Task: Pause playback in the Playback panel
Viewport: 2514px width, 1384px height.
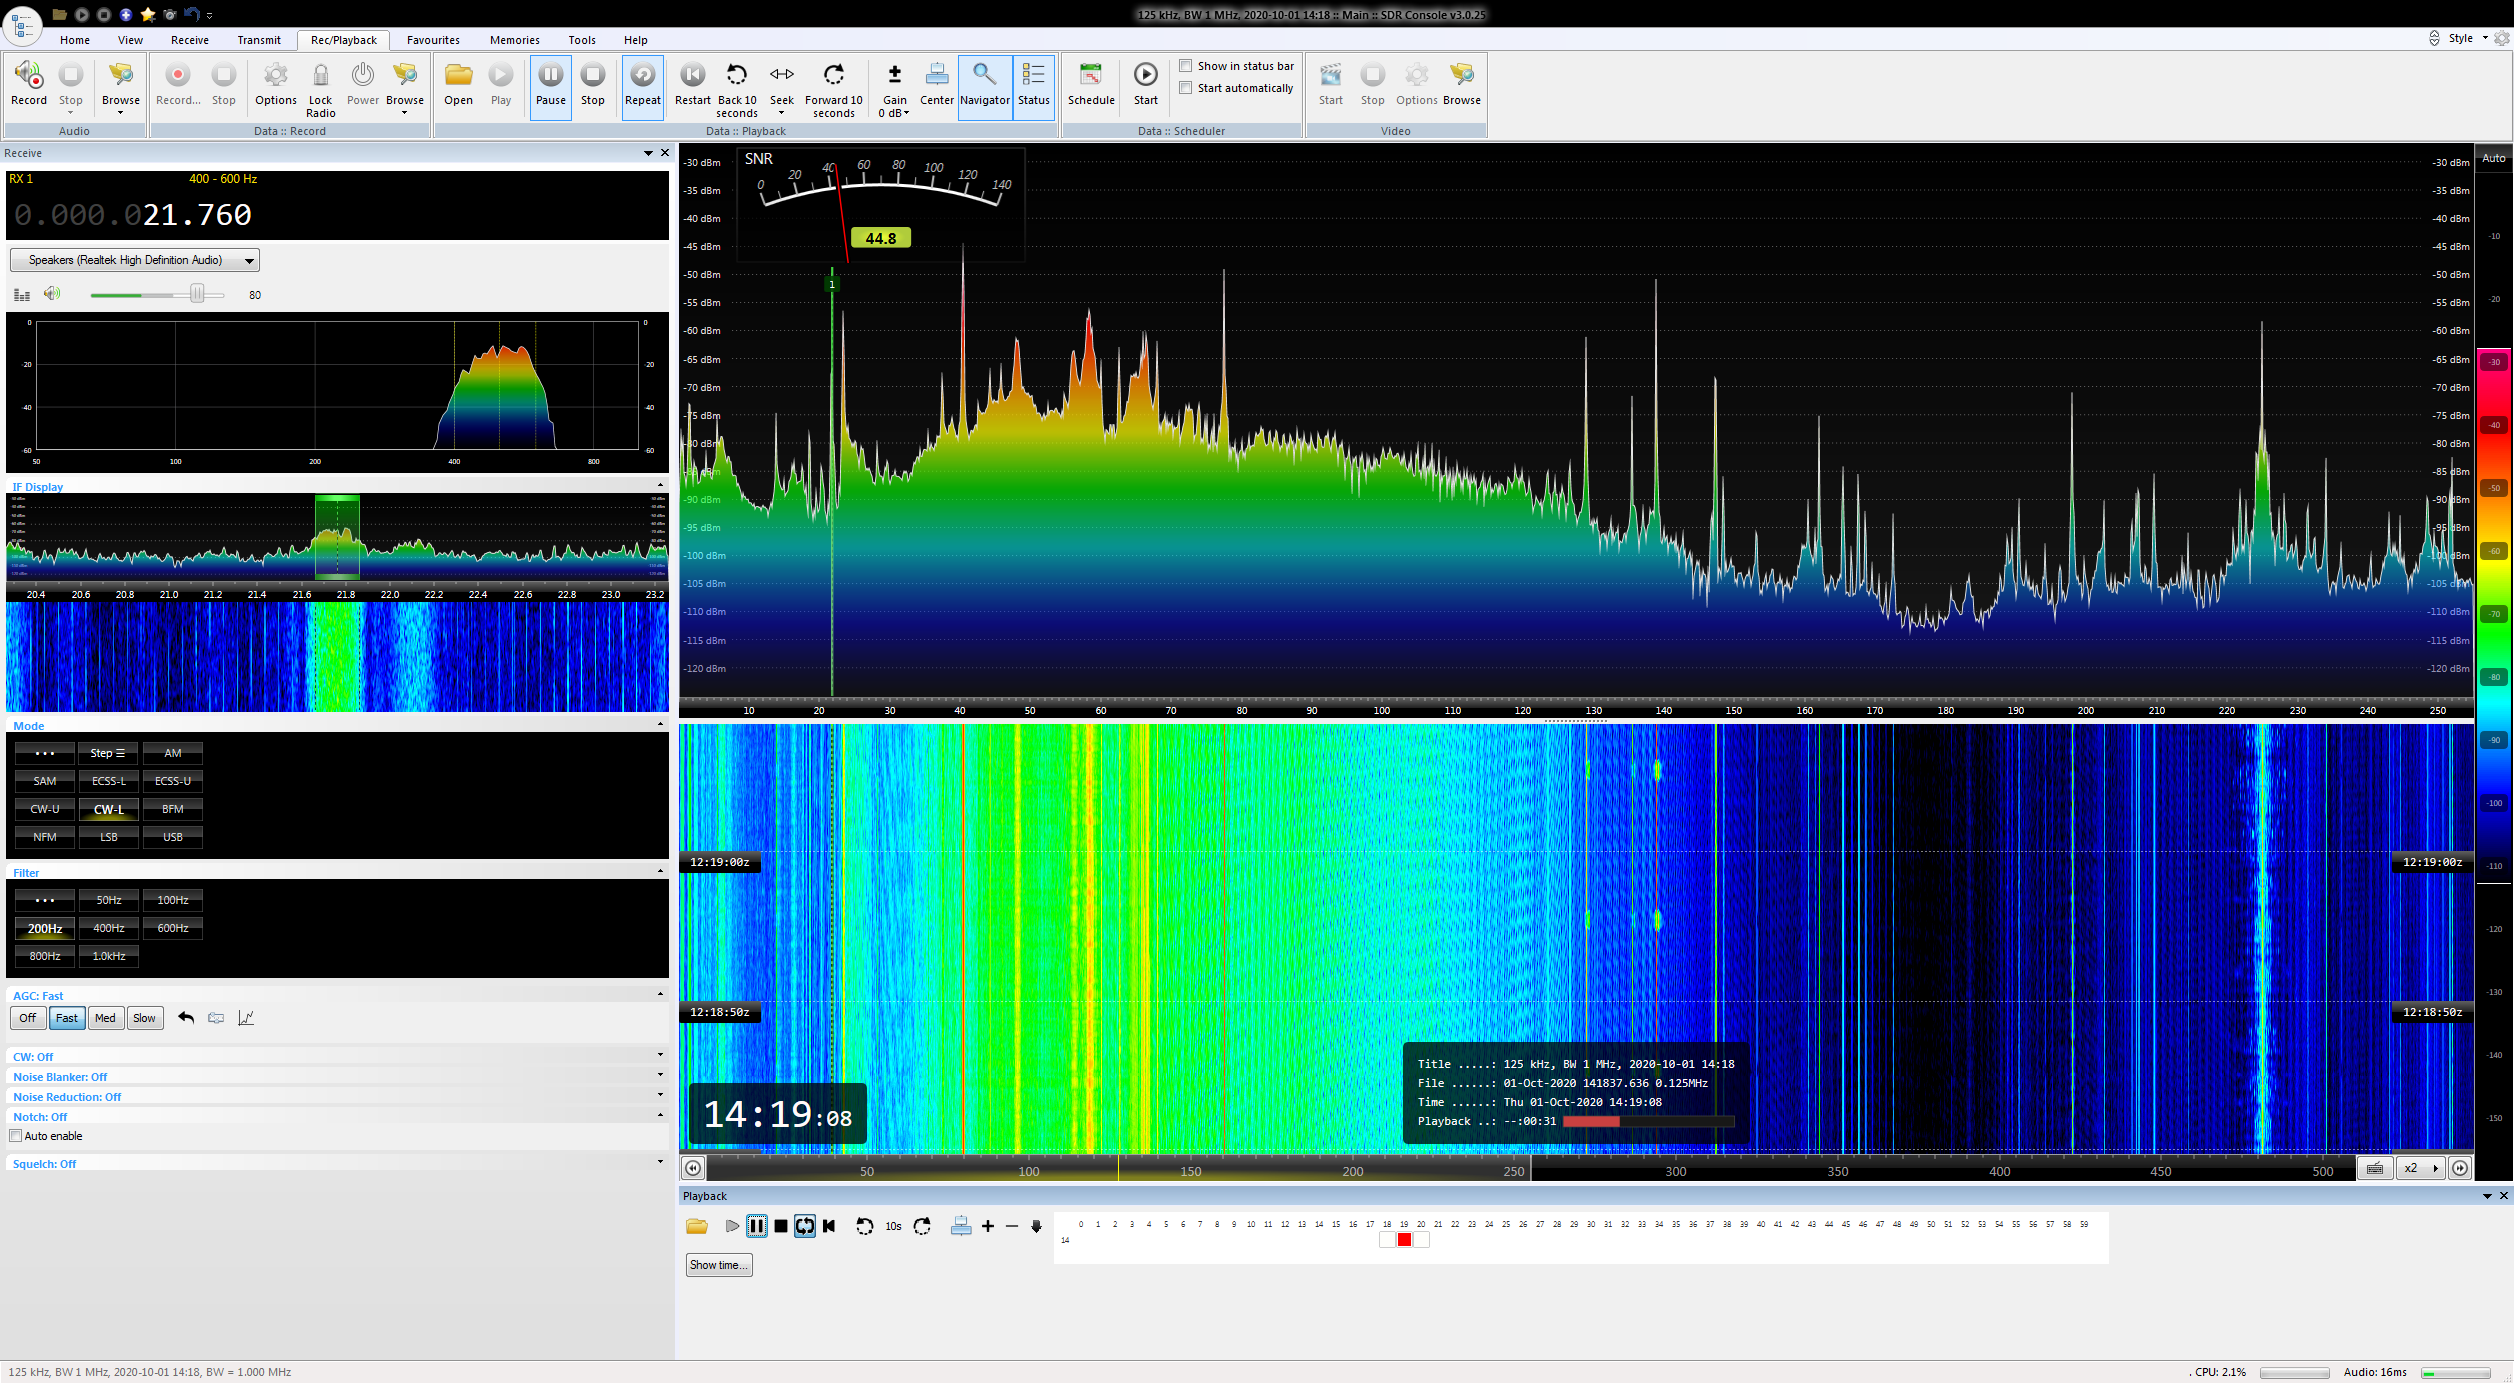Action: tap(756, 1226)
